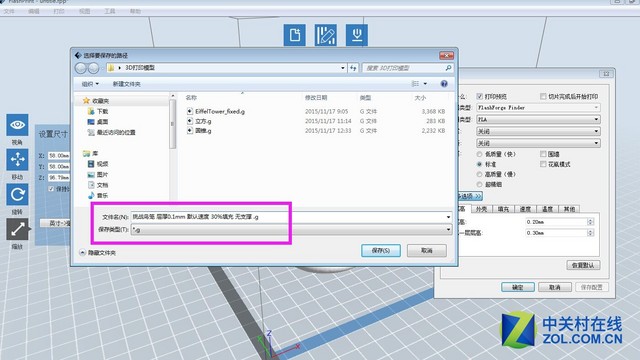
Task: Open the Desktop folder (桌面)
Action: point(98,122)
